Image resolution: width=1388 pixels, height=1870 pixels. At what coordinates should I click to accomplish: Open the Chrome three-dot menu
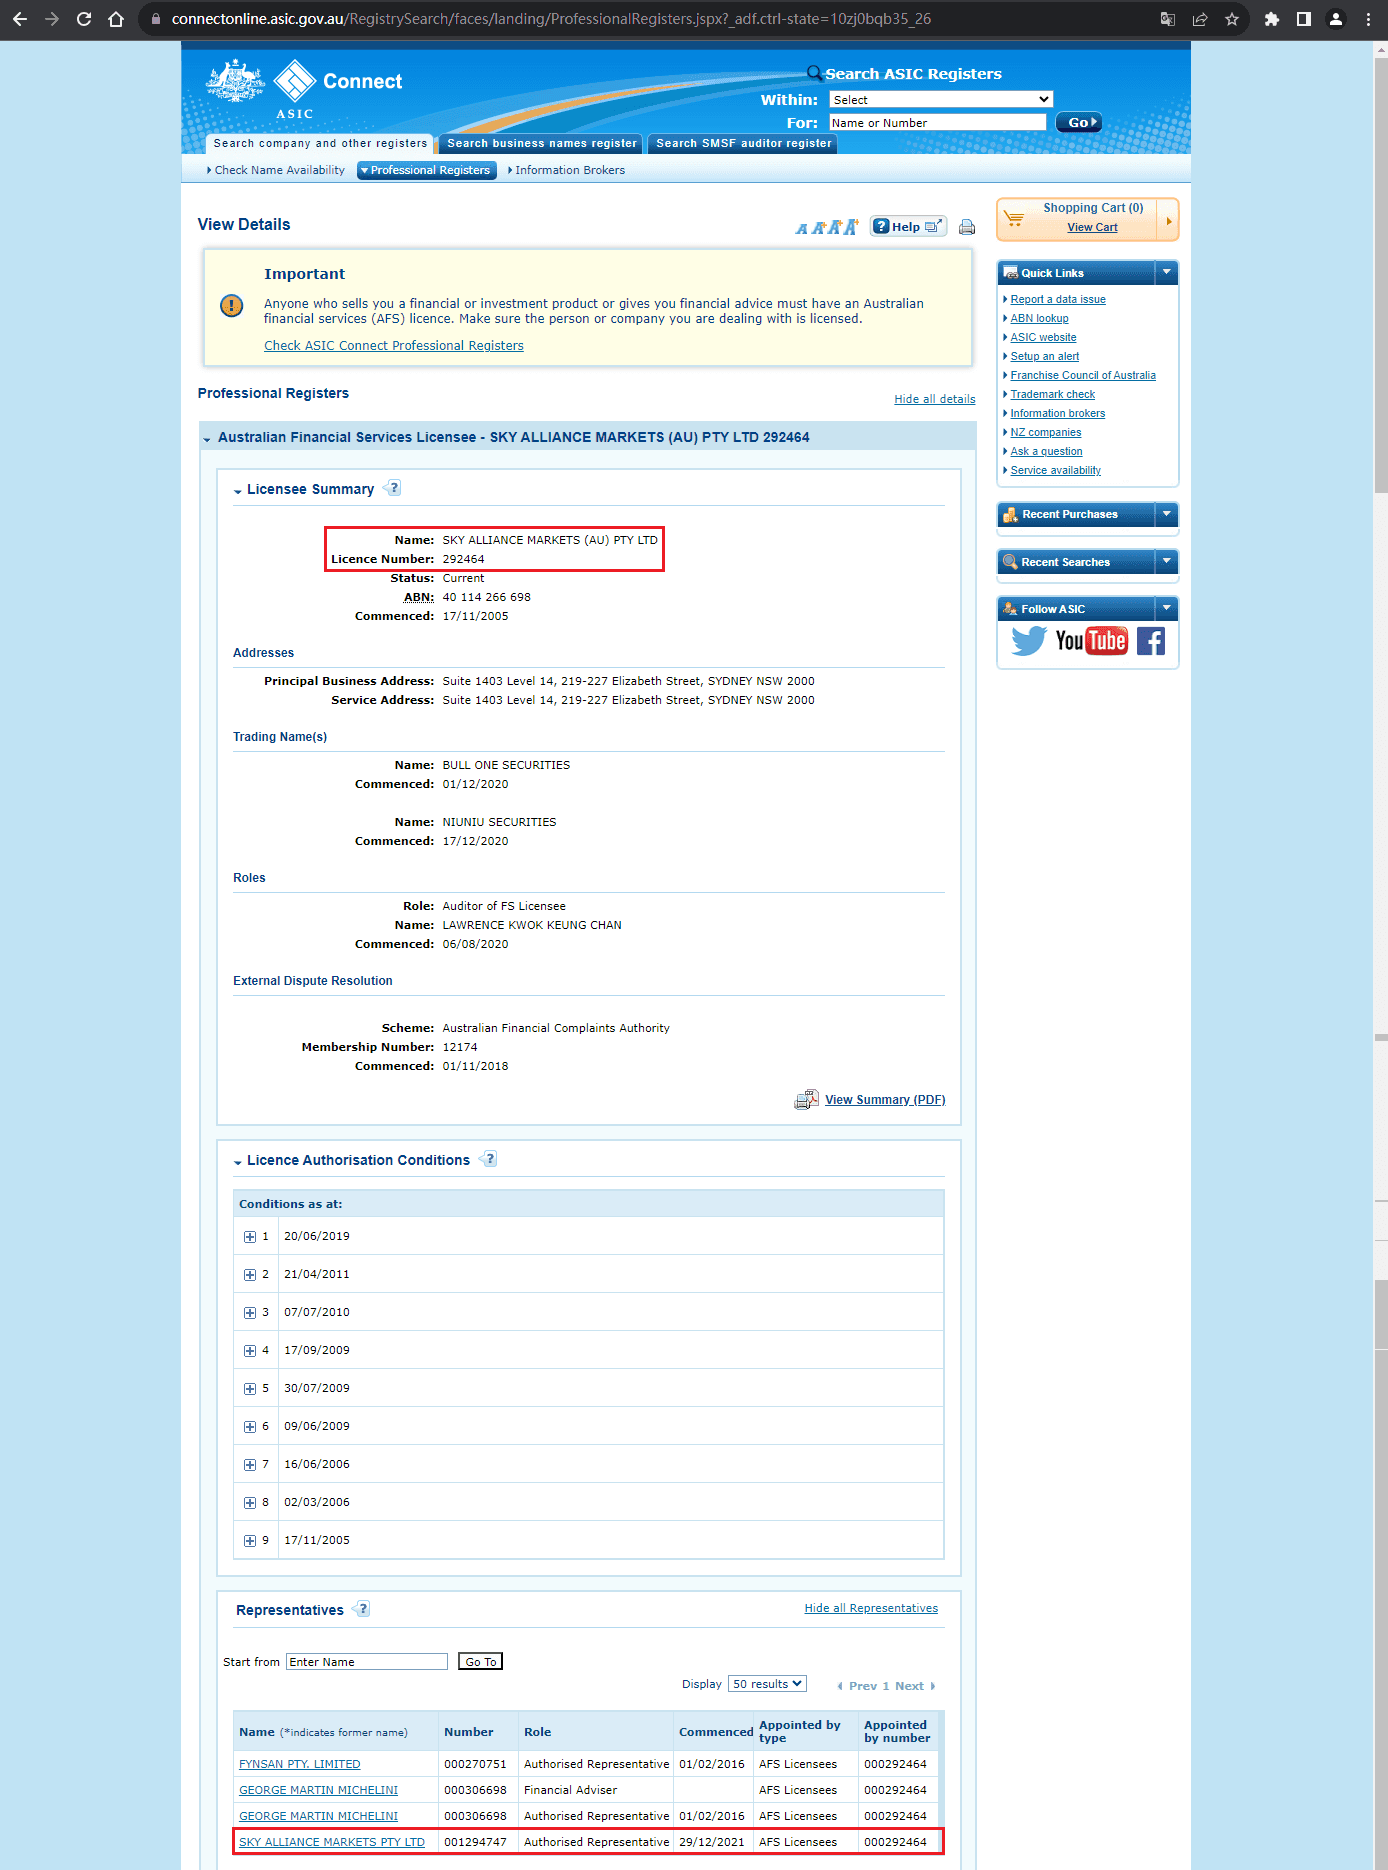click(x=1368, y=19)
